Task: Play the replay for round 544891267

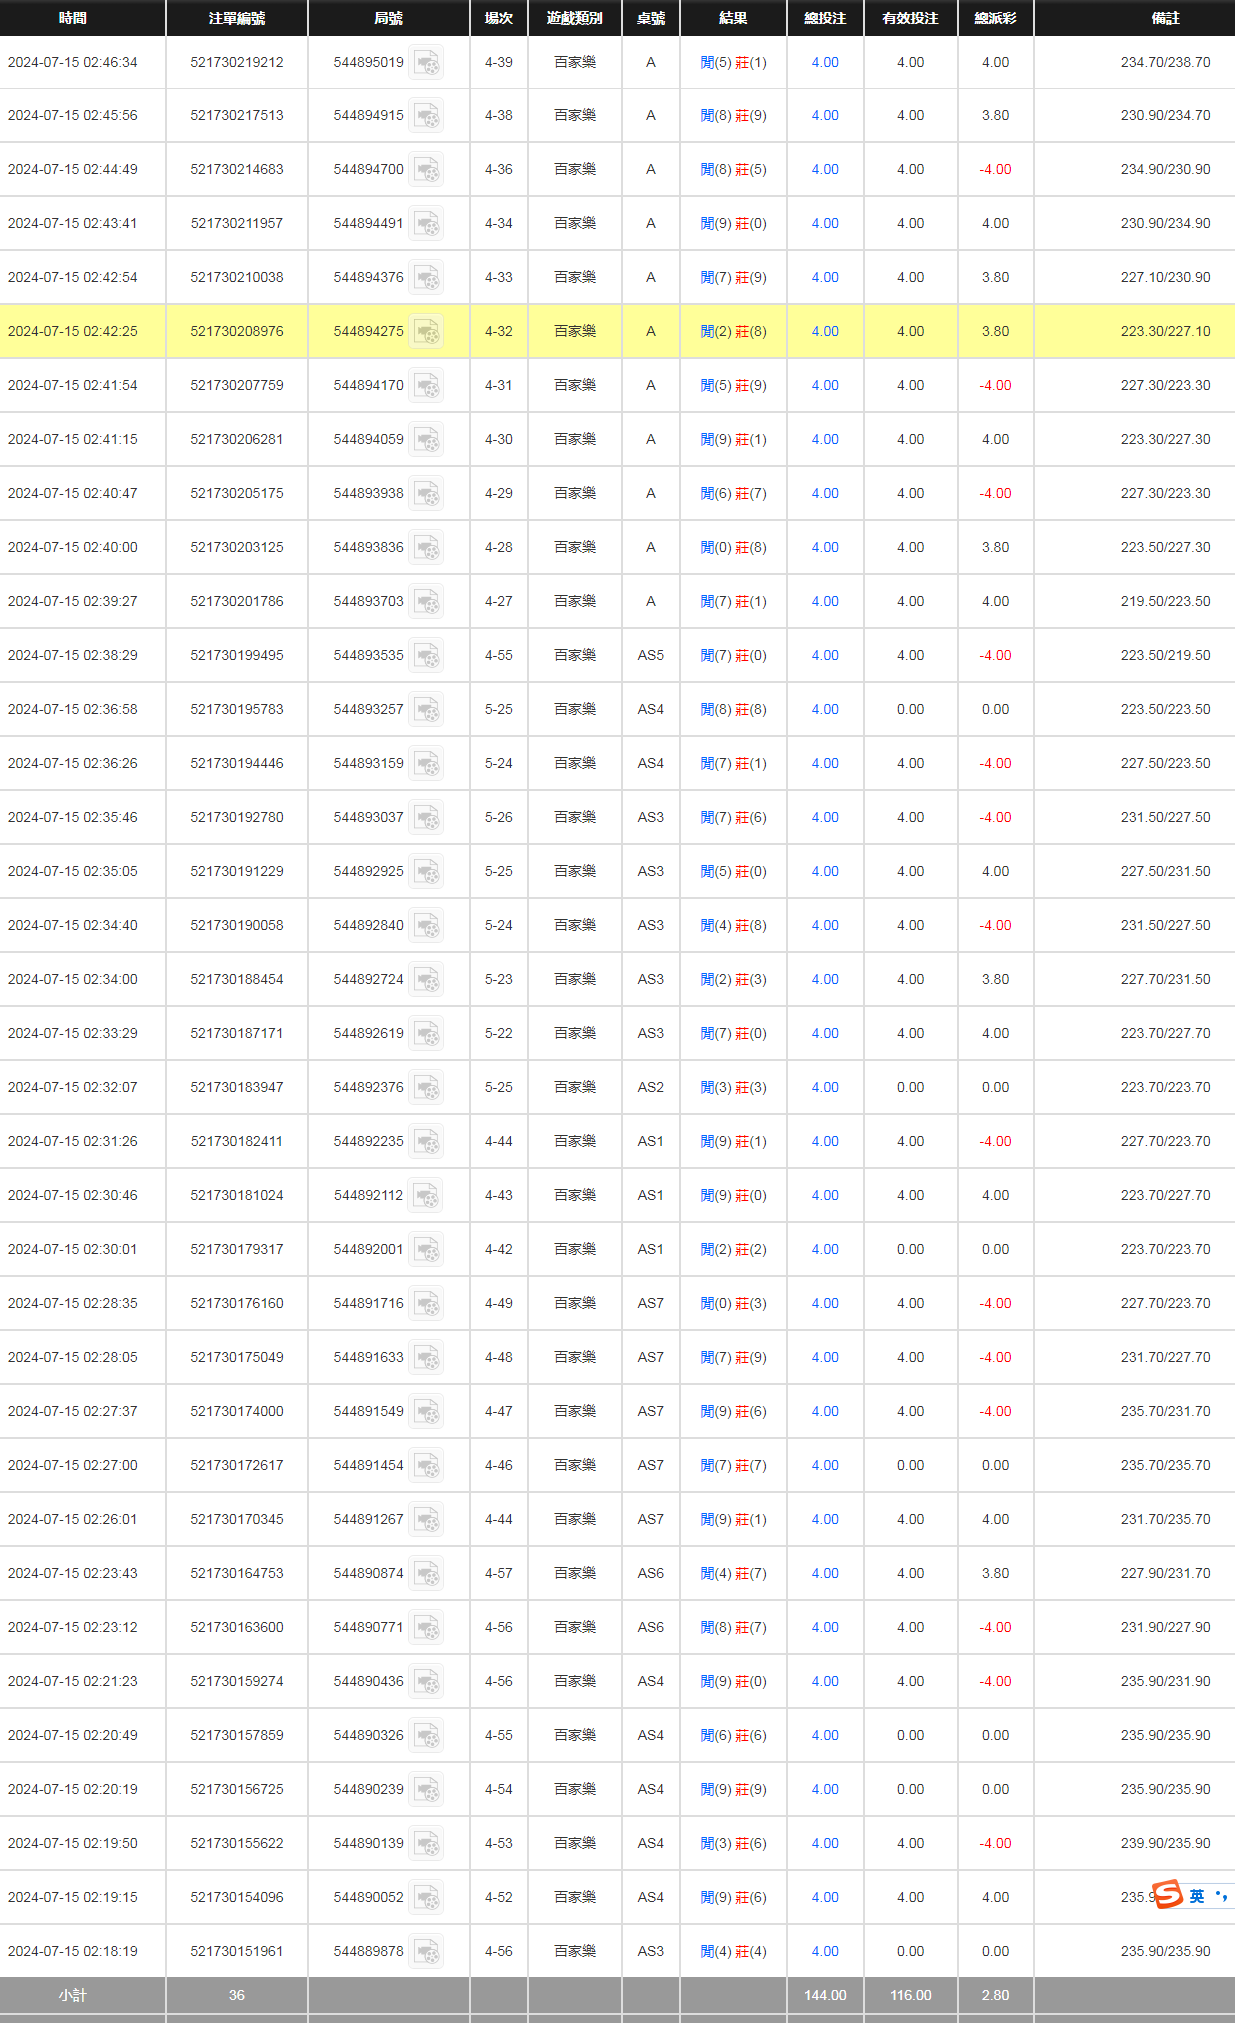Action: 427,1520
